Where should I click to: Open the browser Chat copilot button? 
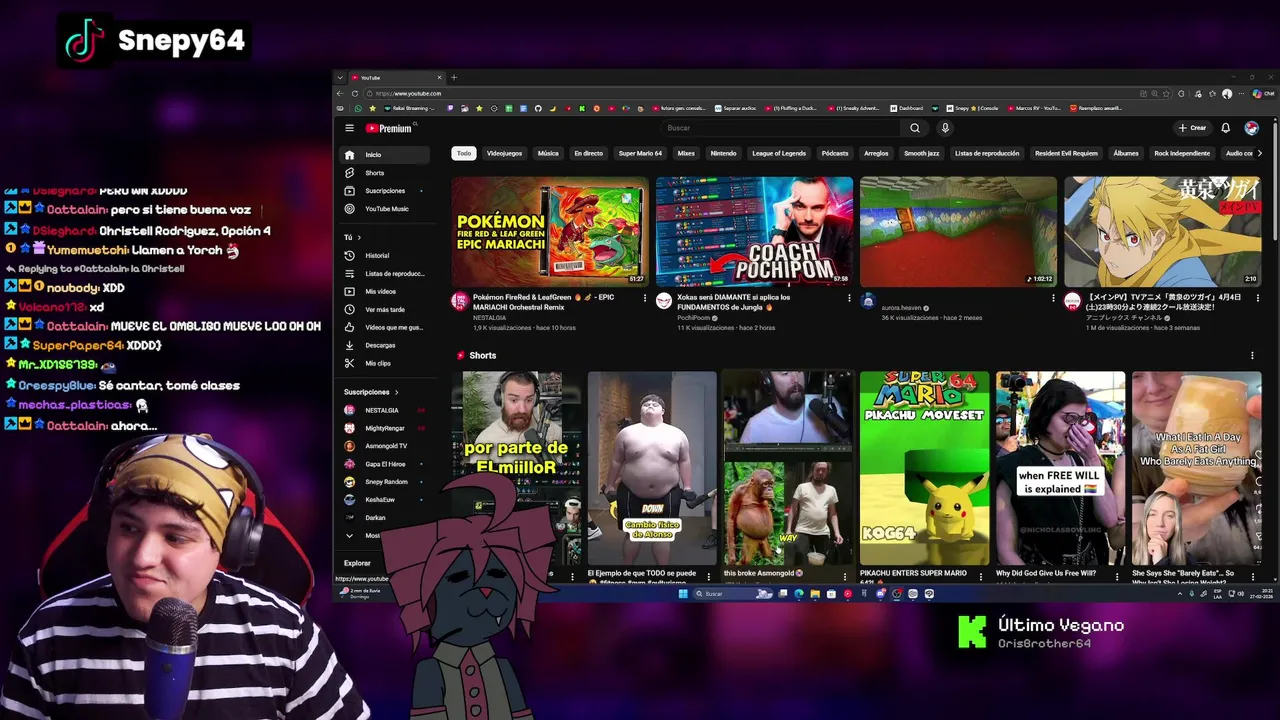[x=1263, y=93]
